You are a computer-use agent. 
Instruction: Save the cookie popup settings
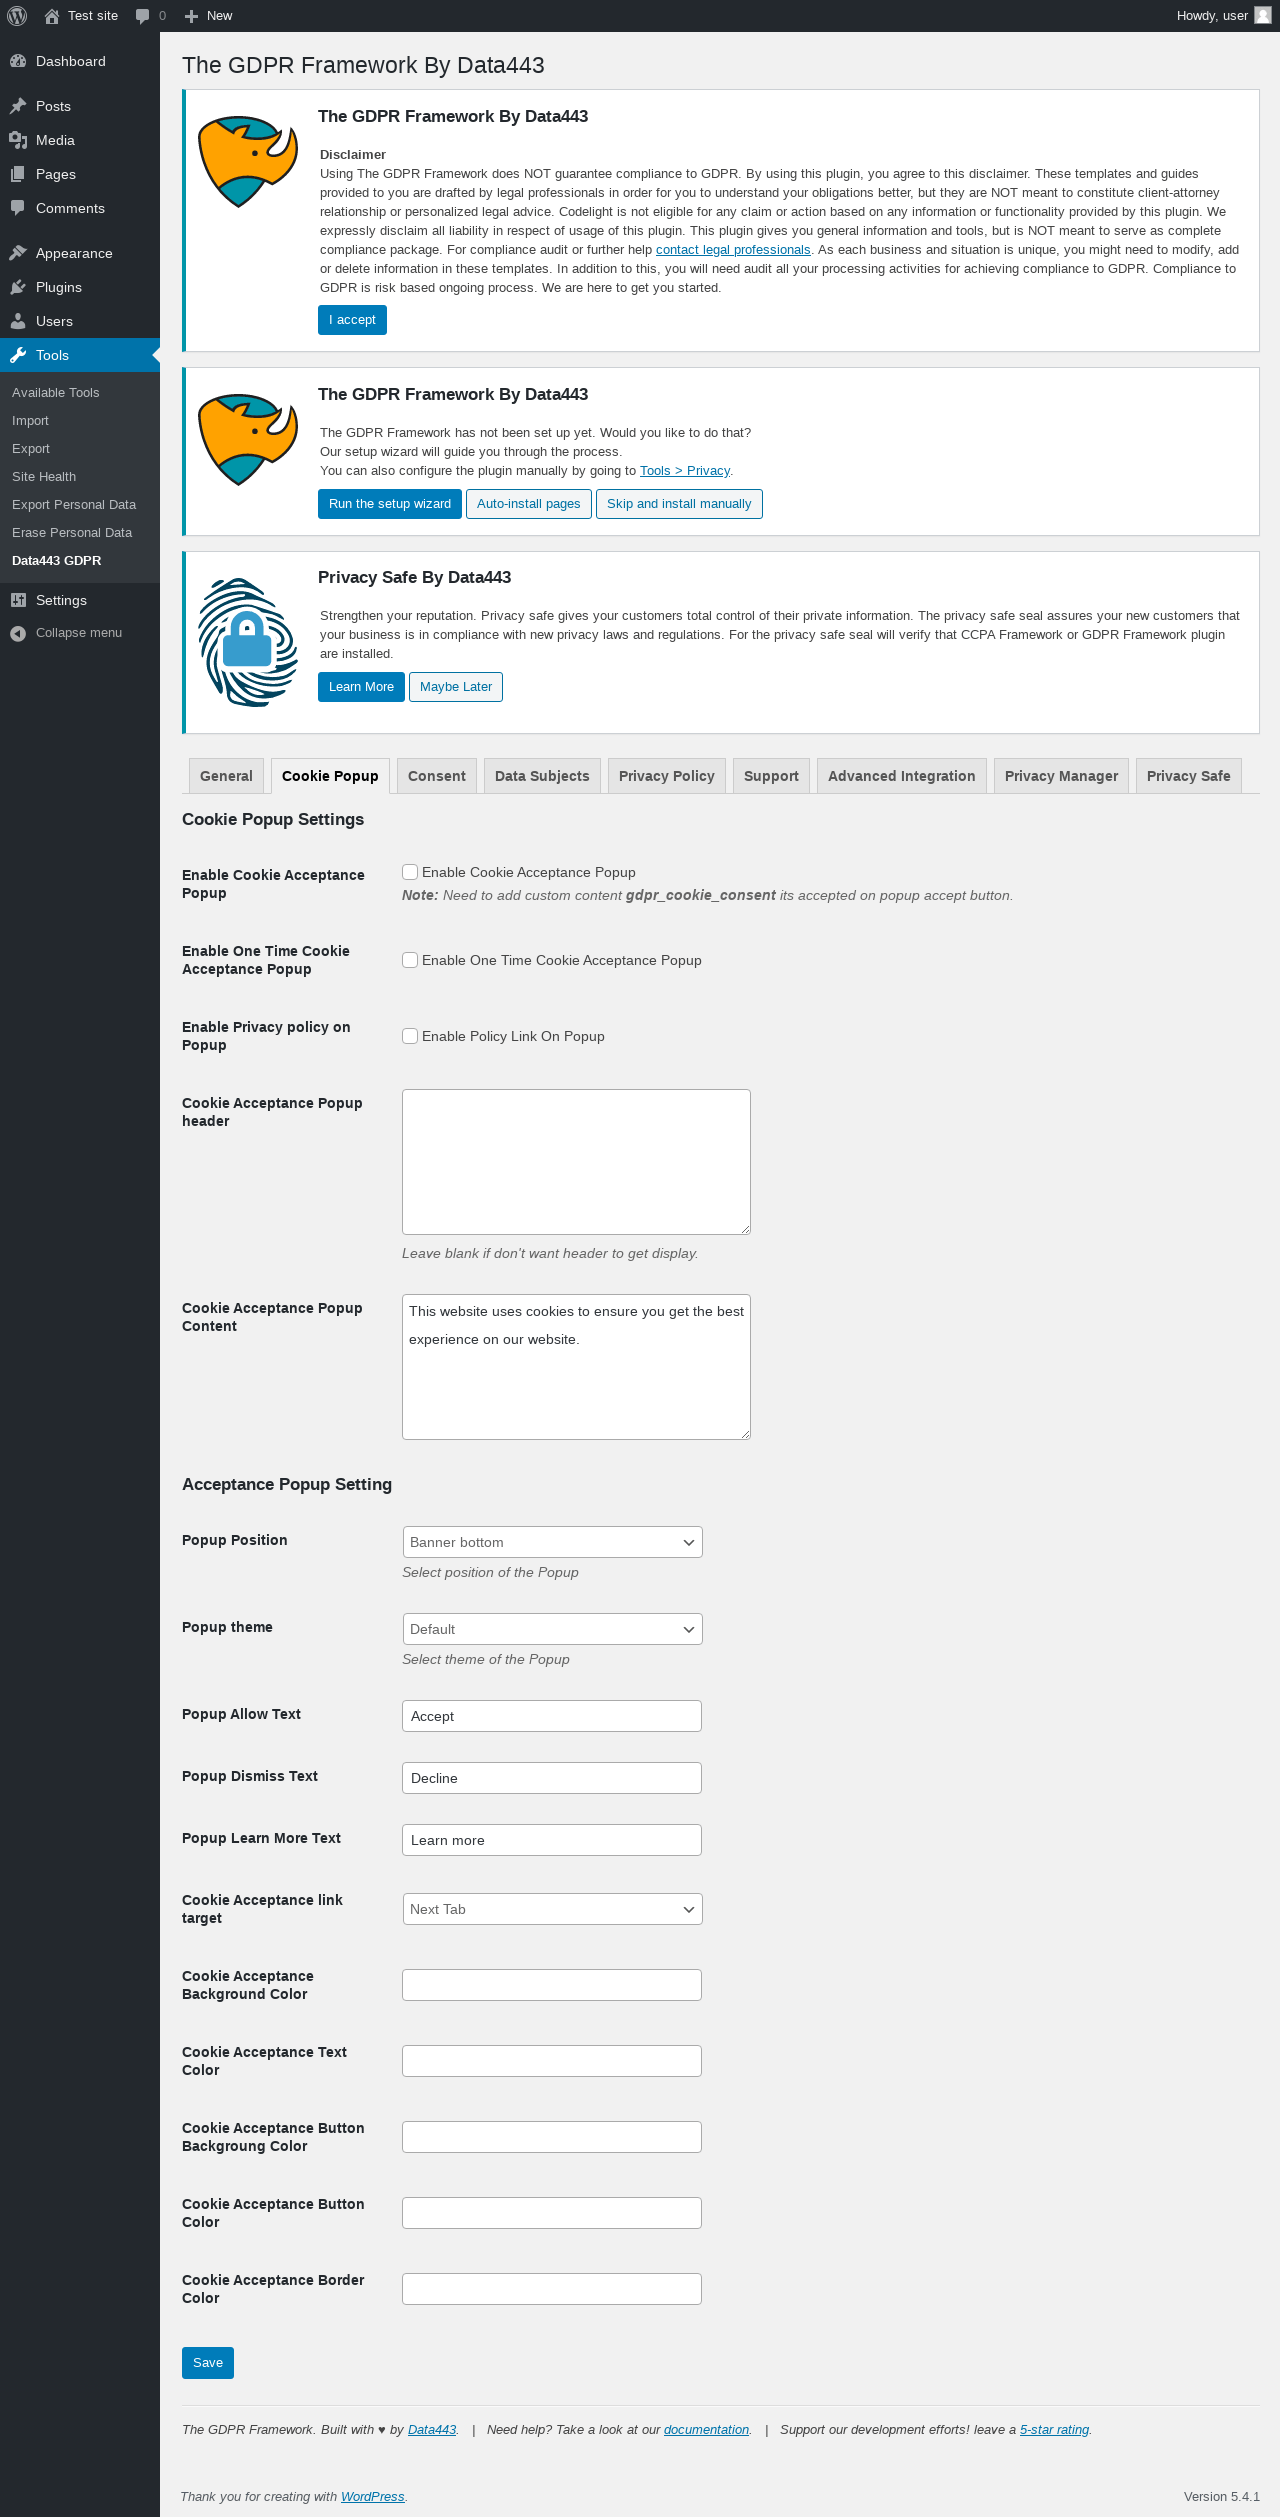[x=208, y=2363]
